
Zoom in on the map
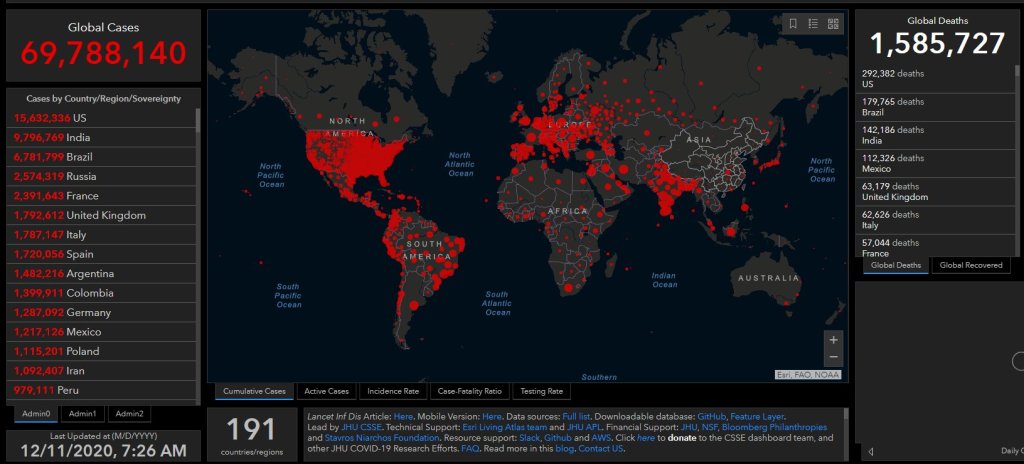click(833, 339)
